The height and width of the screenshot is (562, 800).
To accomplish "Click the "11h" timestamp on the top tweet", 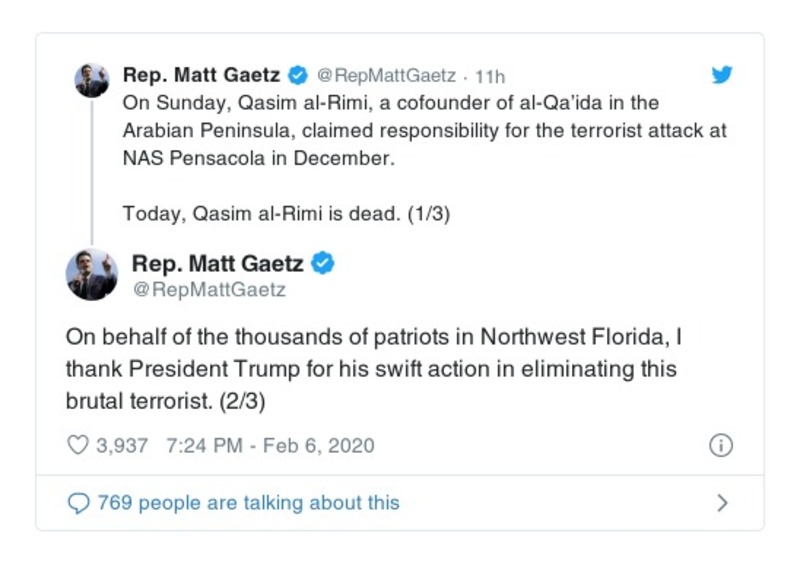I will 490,76.
